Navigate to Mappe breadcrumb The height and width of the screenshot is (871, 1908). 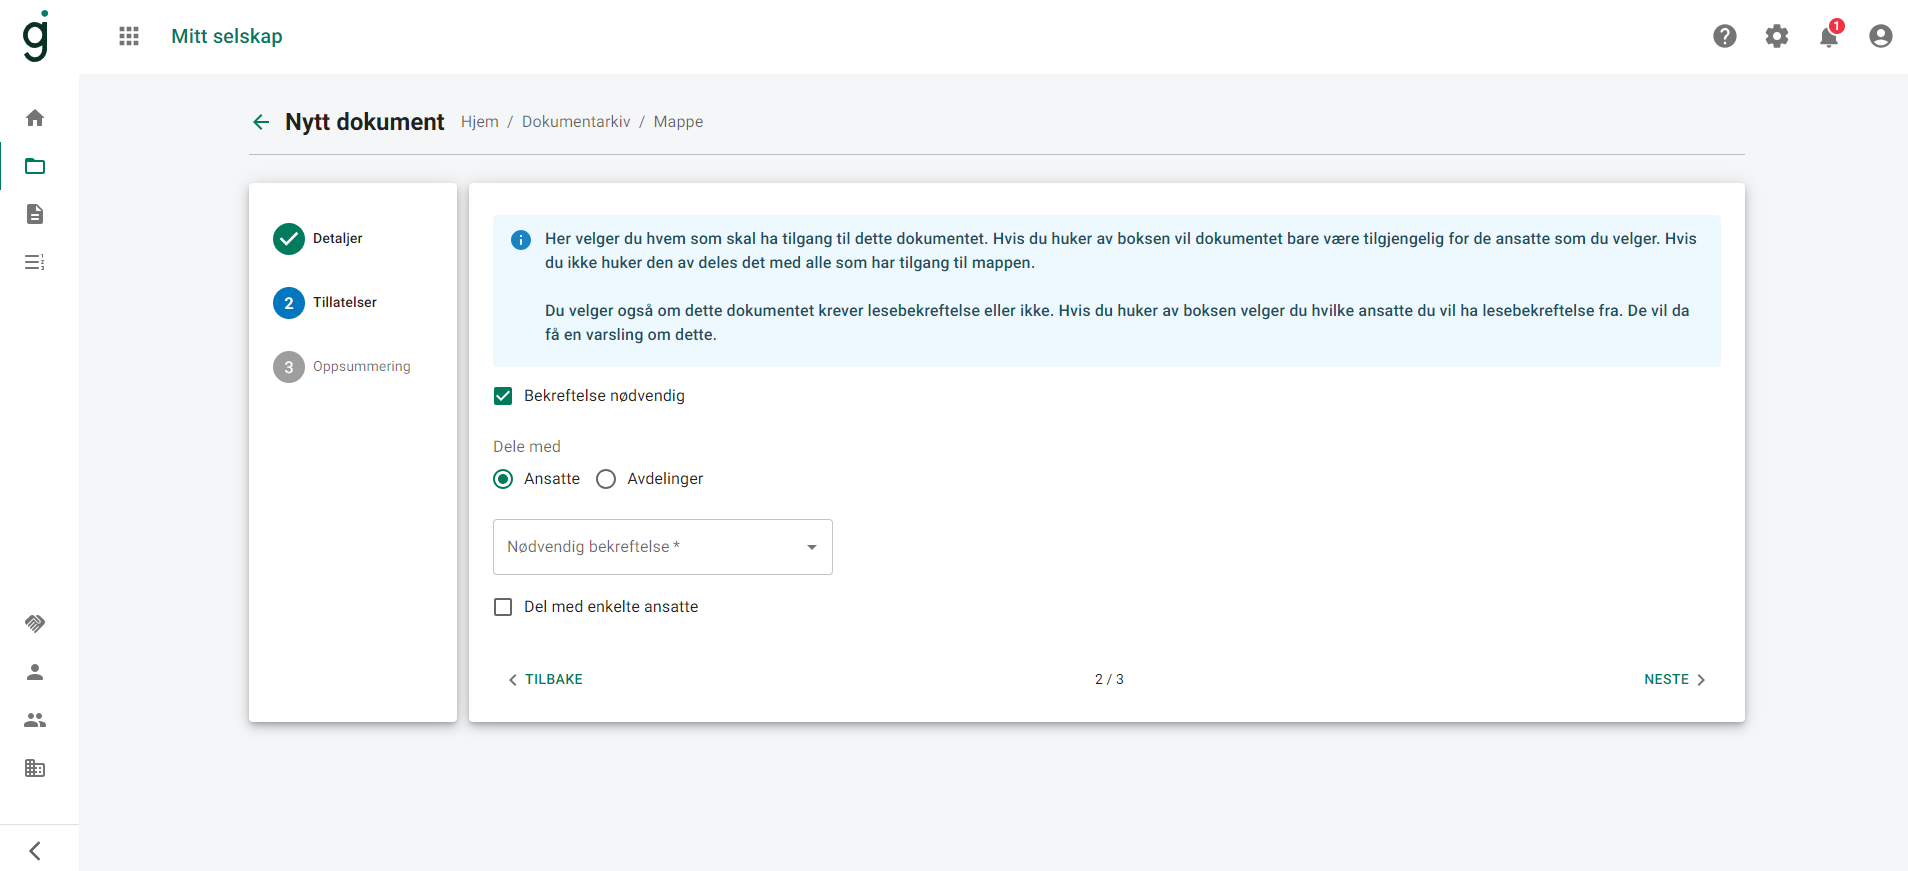click(678, 122)
